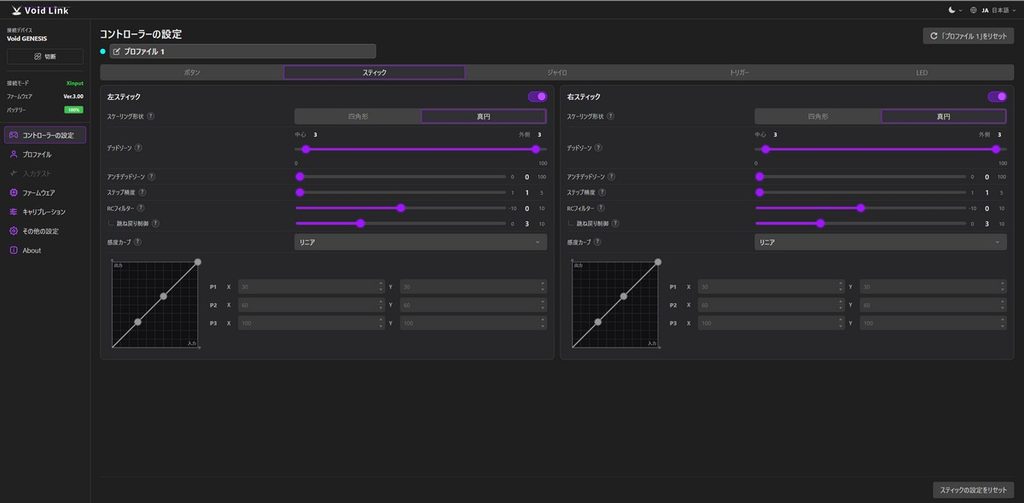This screenshot has height=503, width=1024.
Task: Click the globe language icon
Action: click(974, 10)
